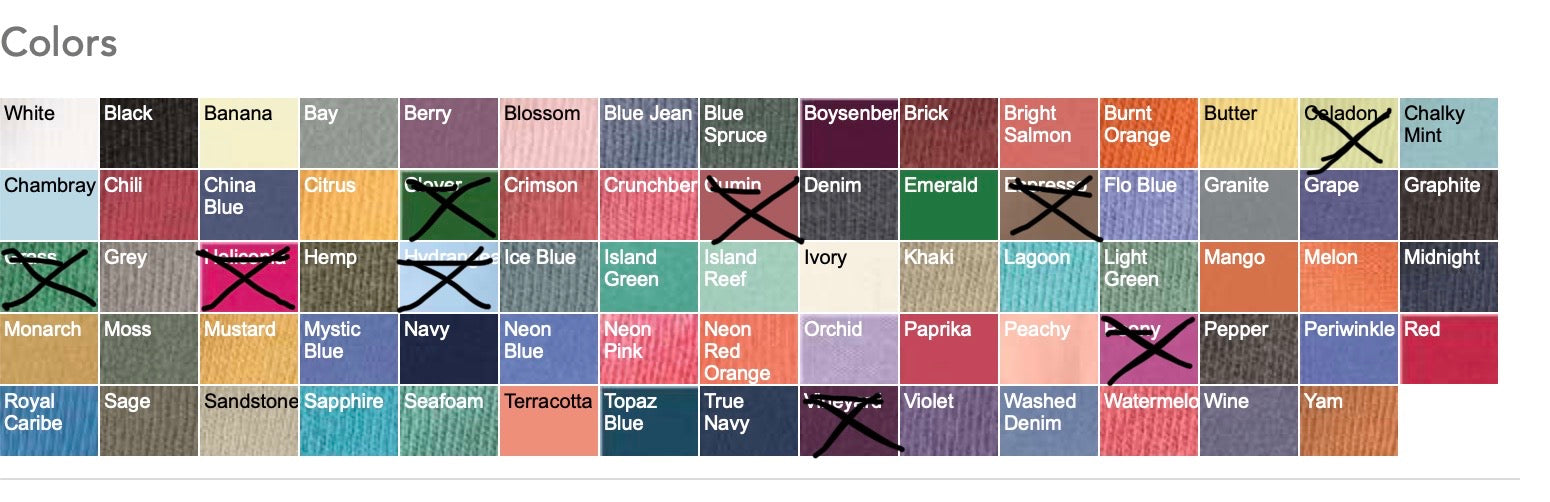The image size is (1550, 502).
Task: Click the Washed Denim swatch
Action: 1049,421
